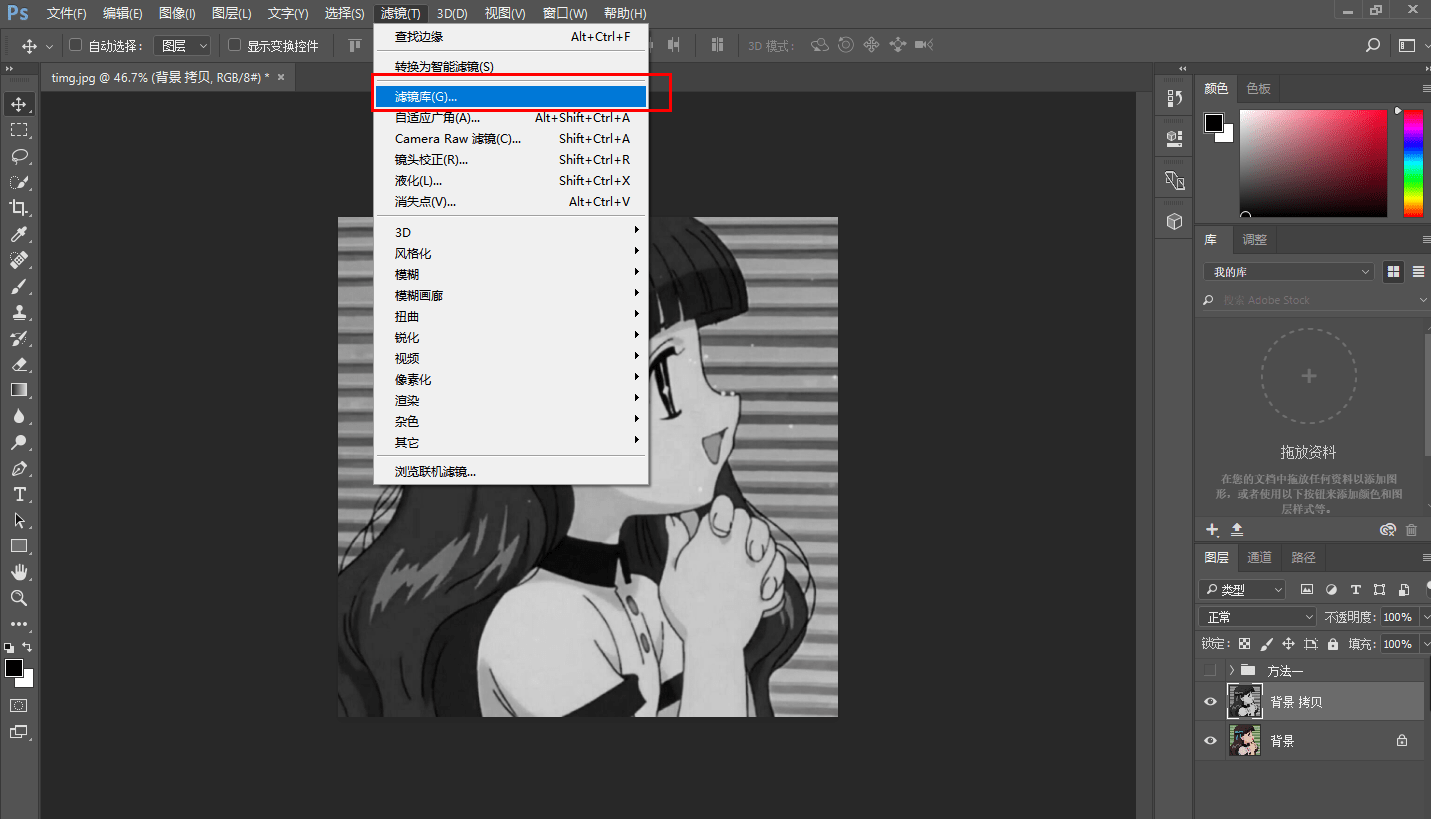Enable the 自动选择 checkbox
1431x819 pixels.
click(75, 45)
